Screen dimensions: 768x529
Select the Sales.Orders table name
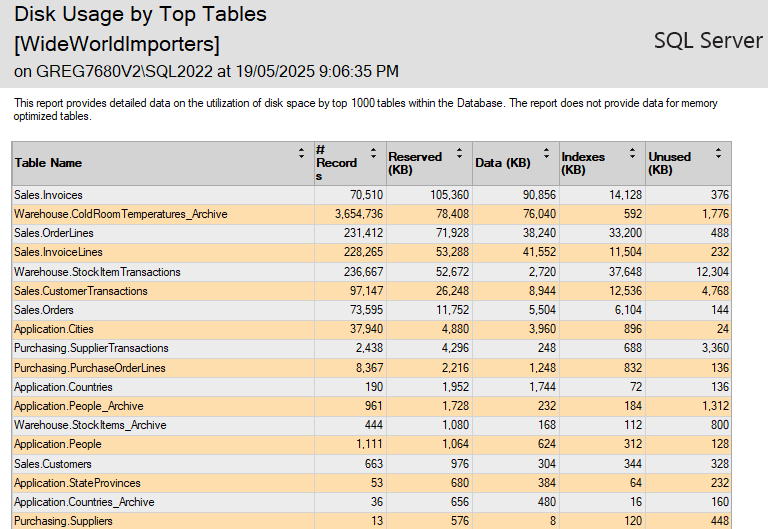pos(44,310)
